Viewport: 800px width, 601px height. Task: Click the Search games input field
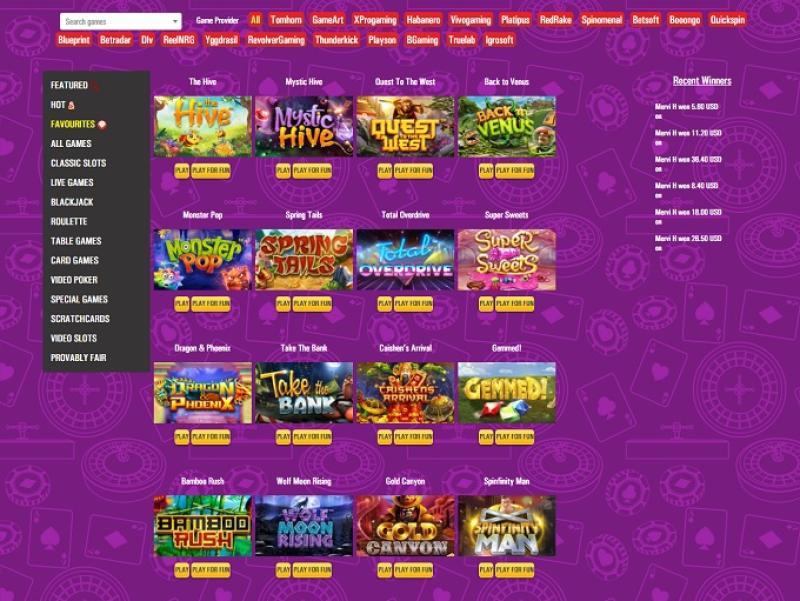(120, 21)
